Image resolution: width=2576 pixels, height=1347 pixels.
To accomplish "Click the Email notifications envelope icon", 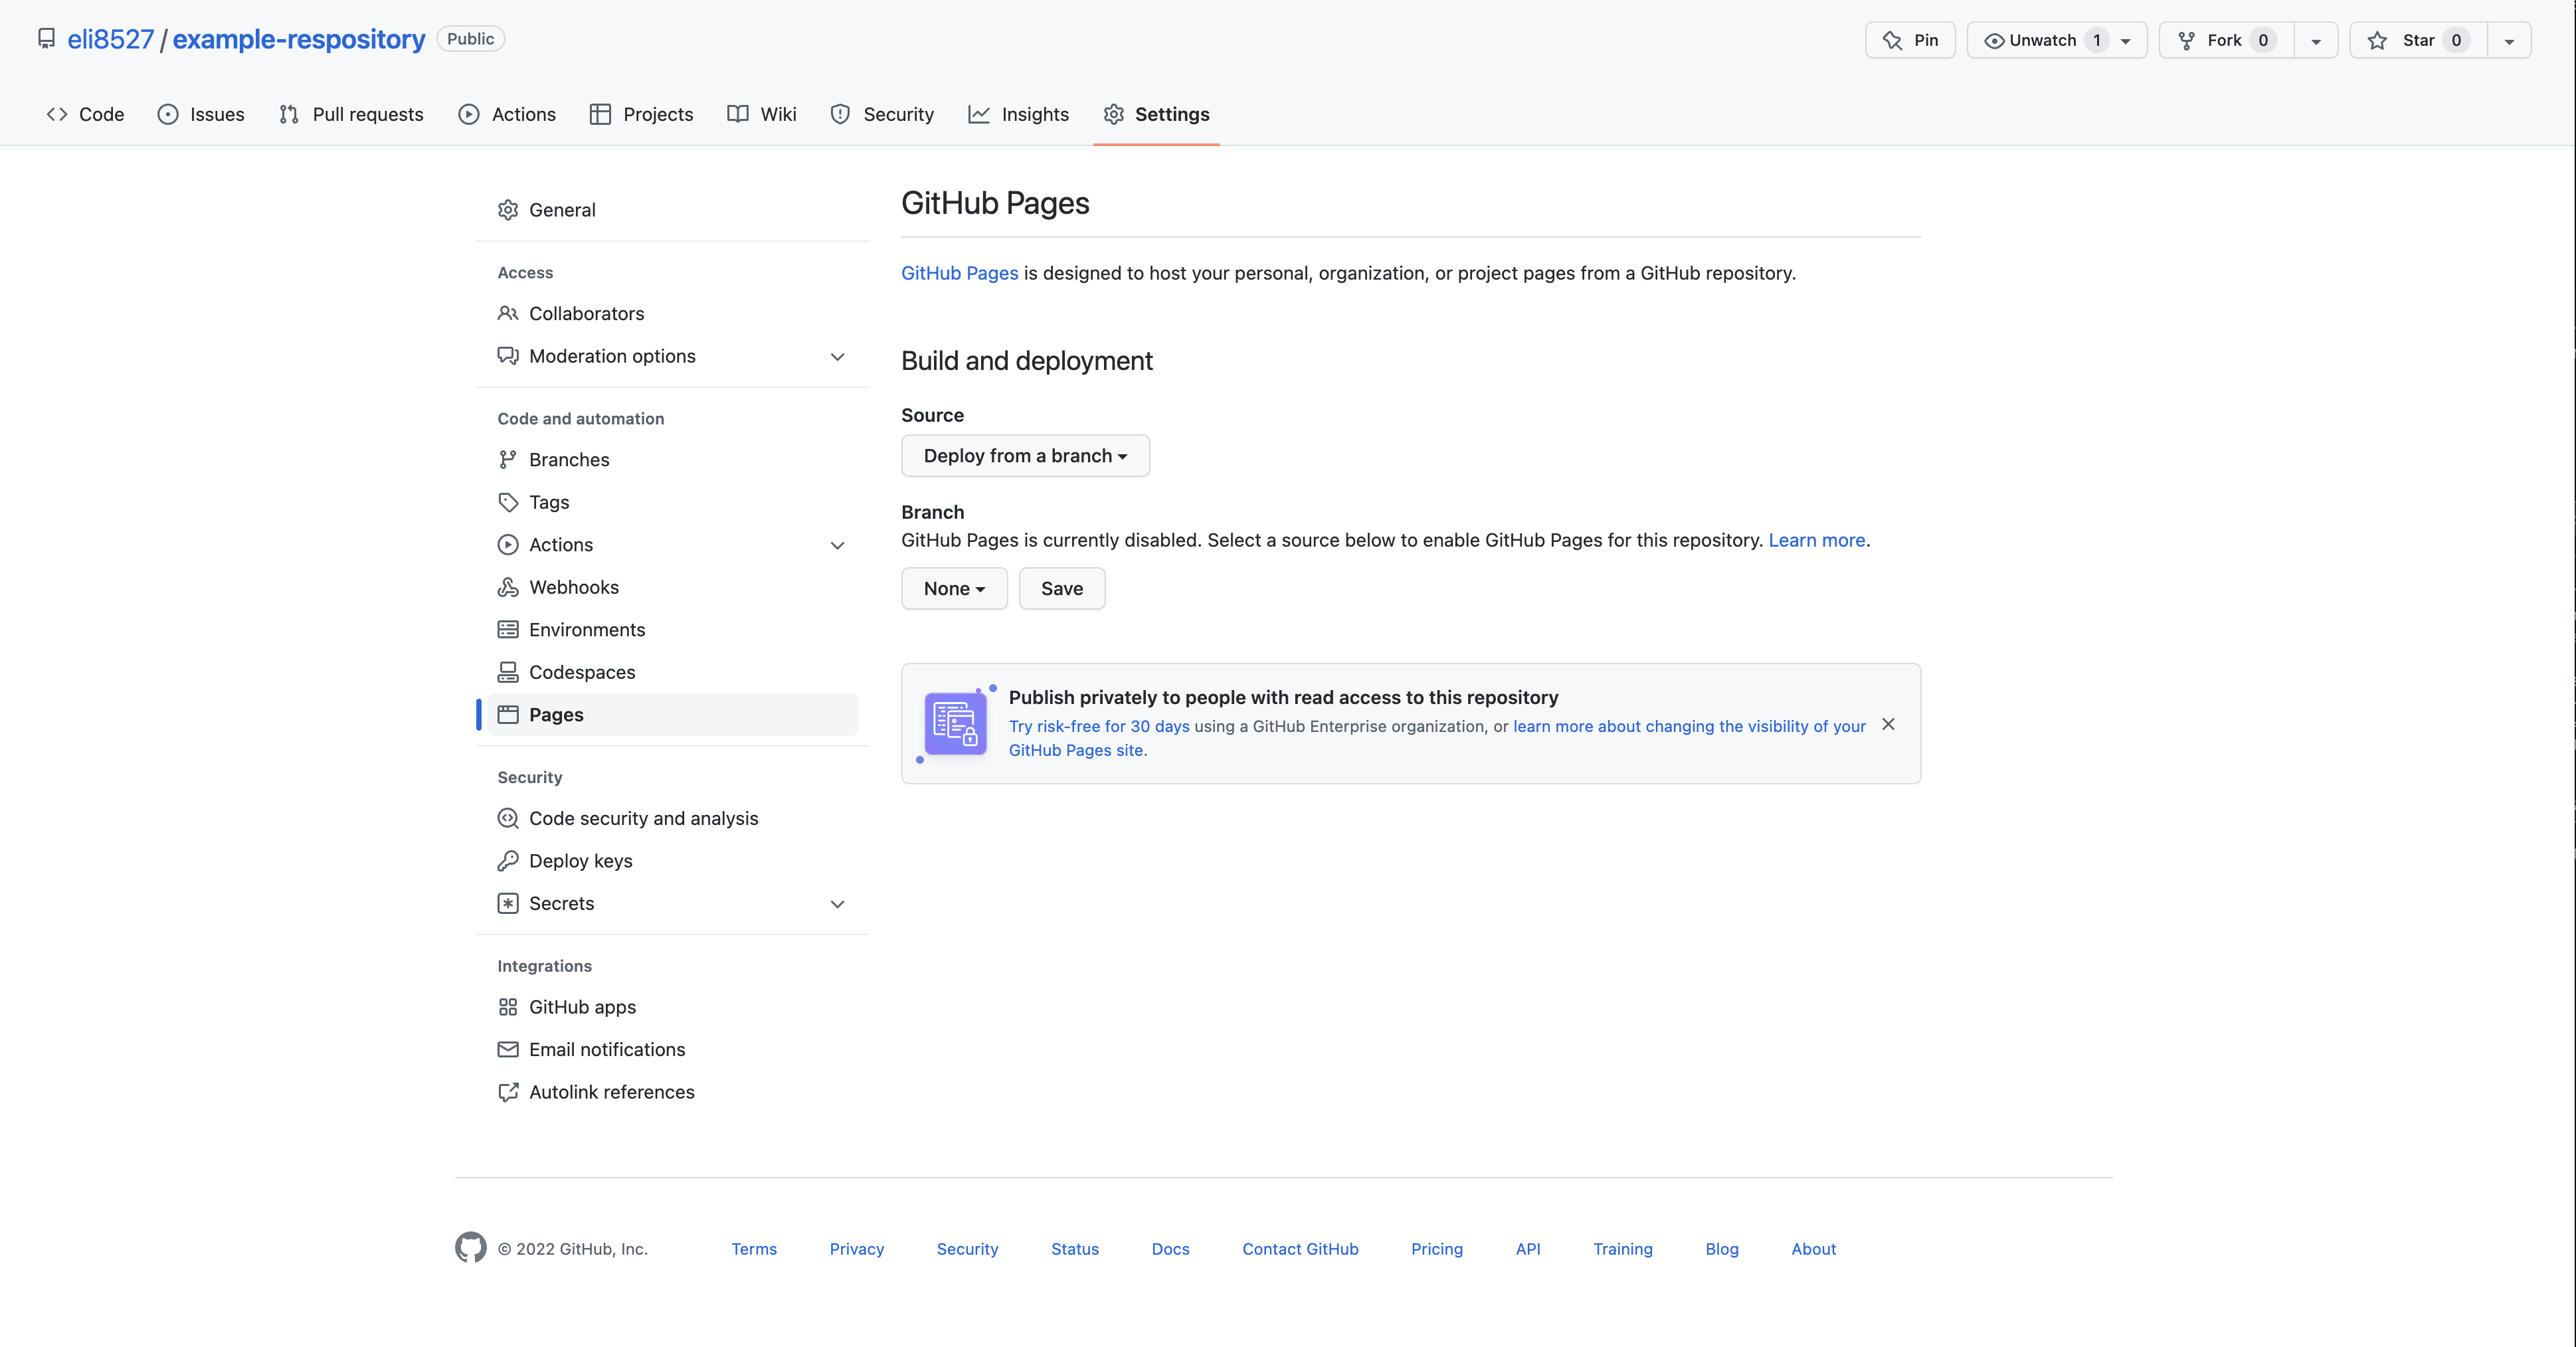I will [508, 1049].
